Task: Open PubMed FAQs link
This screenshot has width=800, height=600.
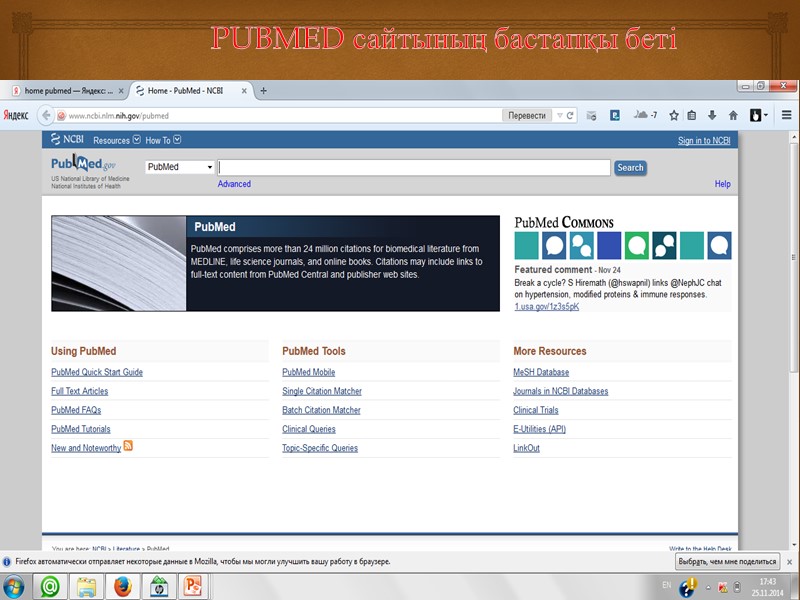Action: [x=76, y=410]
